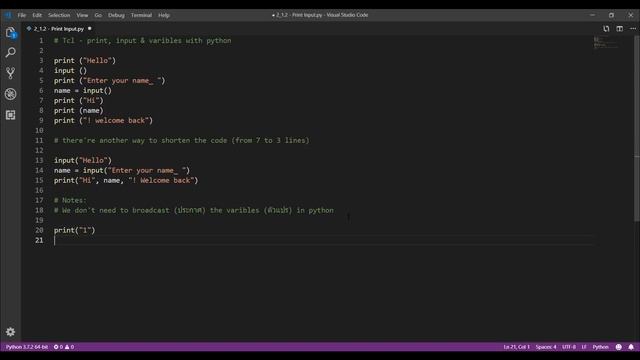The width and height of the screenshot is (640, 360).
Task: Click 'print("1")' on line 20
Action: [74, 230]
